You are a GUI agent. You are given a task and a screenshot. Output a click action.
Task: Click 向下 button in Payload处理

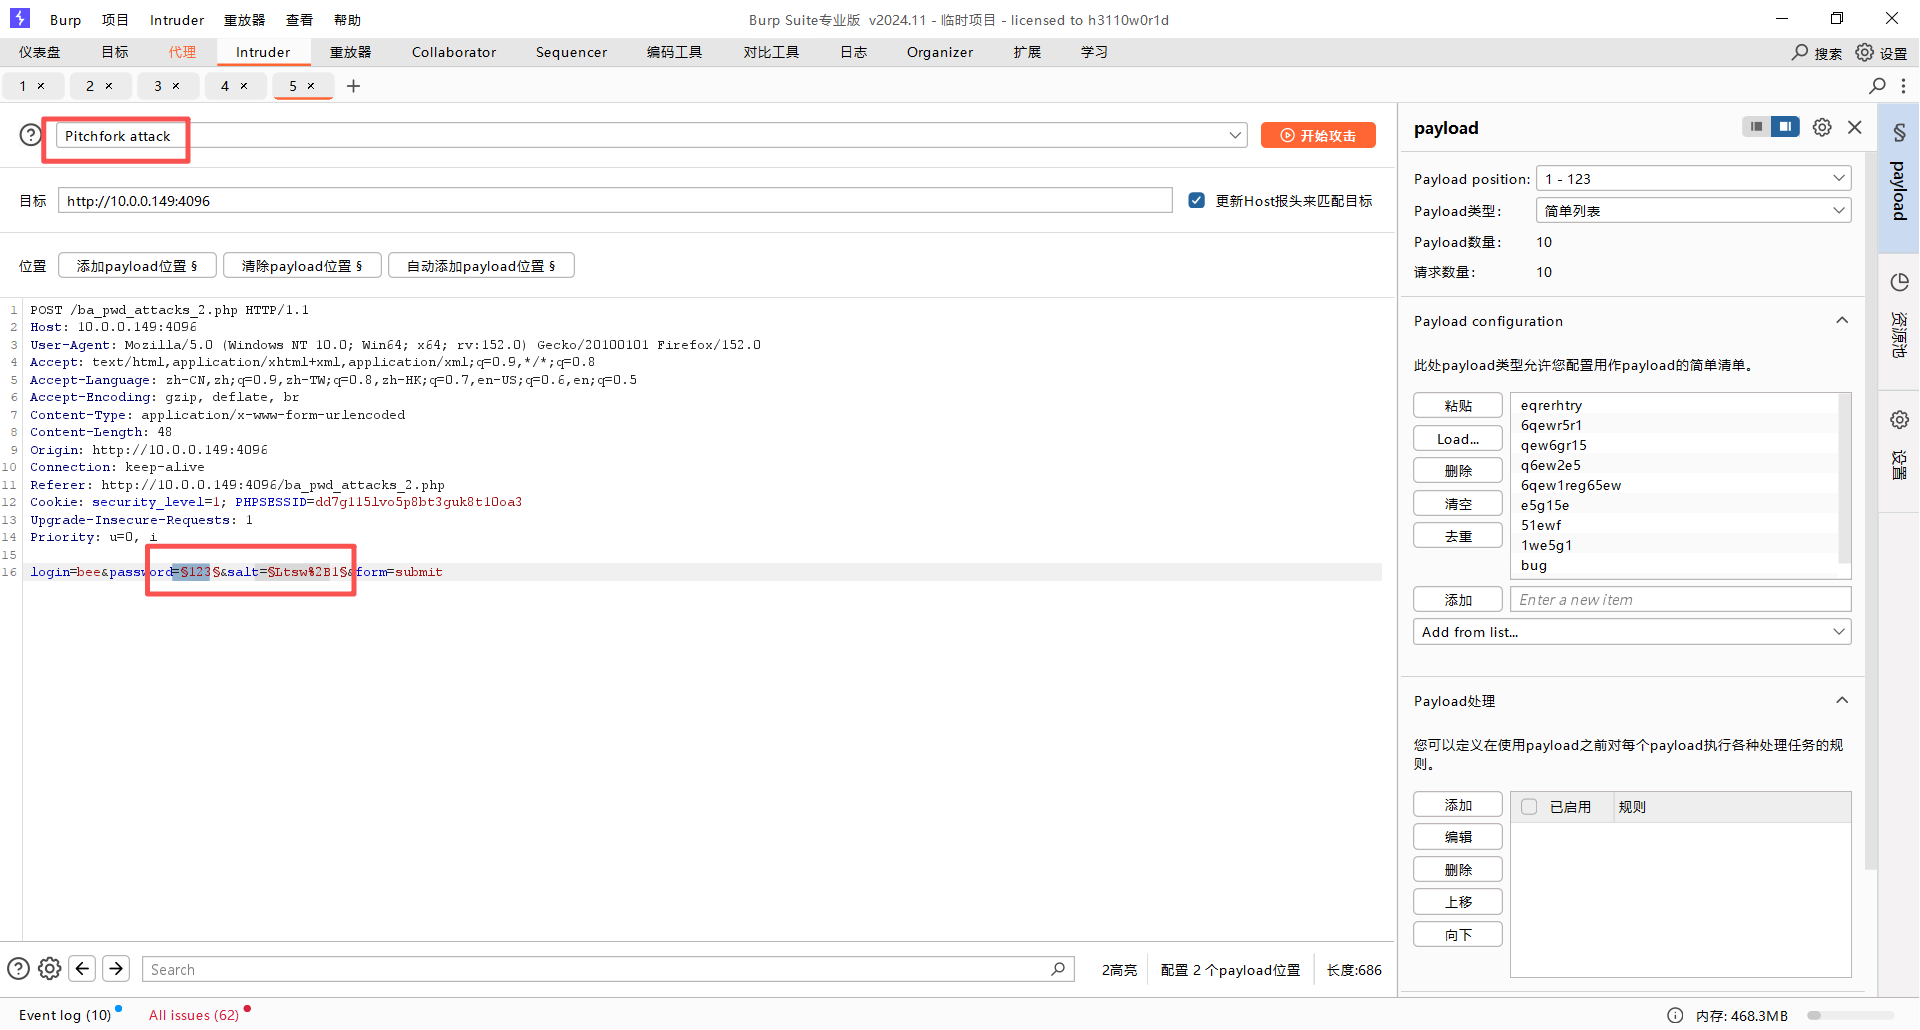[x=1458, y=935]
